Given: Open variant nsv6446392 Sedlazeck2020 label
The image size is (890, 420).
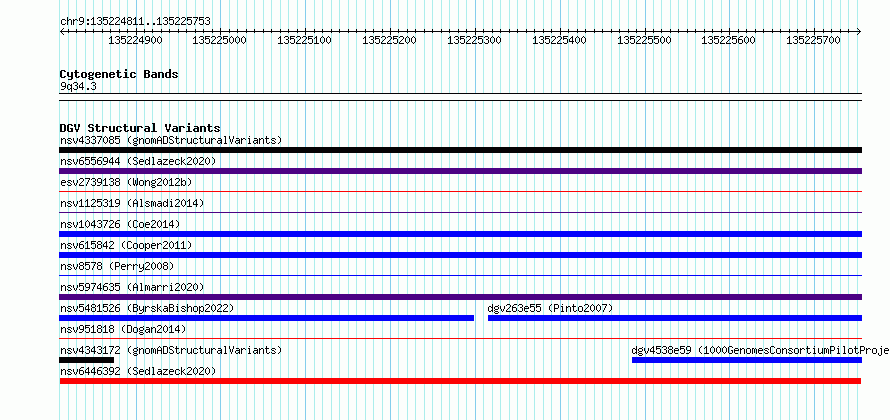Looking at the screenshot, I should (138, 371).
